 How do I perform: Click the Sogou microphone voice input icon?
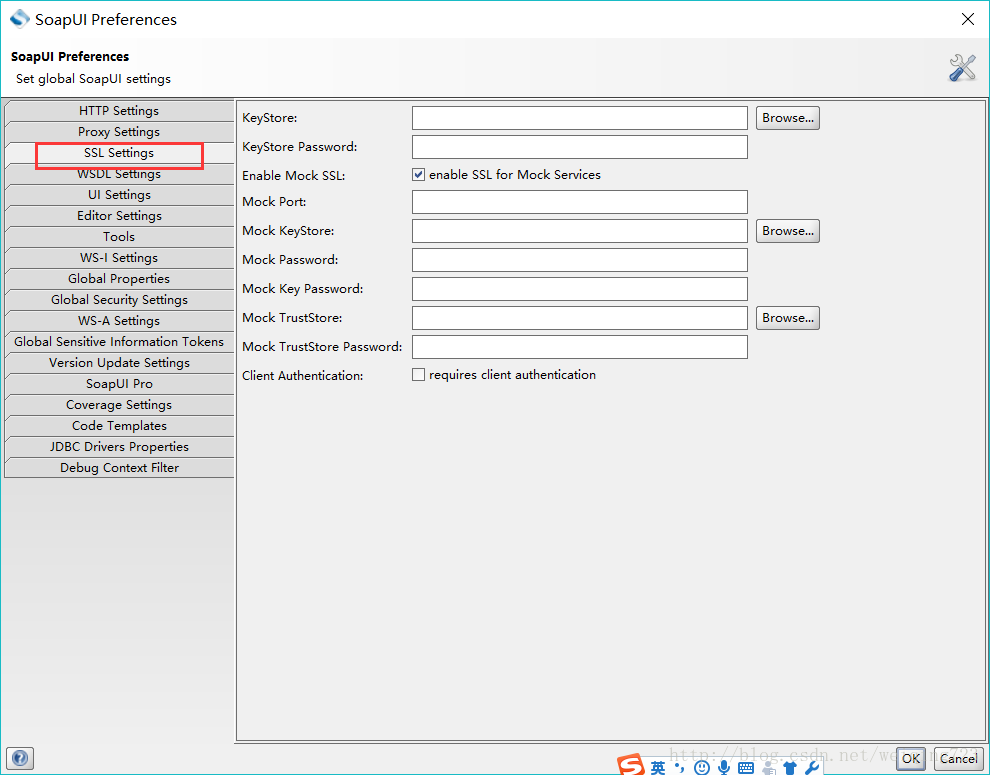pos(724,767)
